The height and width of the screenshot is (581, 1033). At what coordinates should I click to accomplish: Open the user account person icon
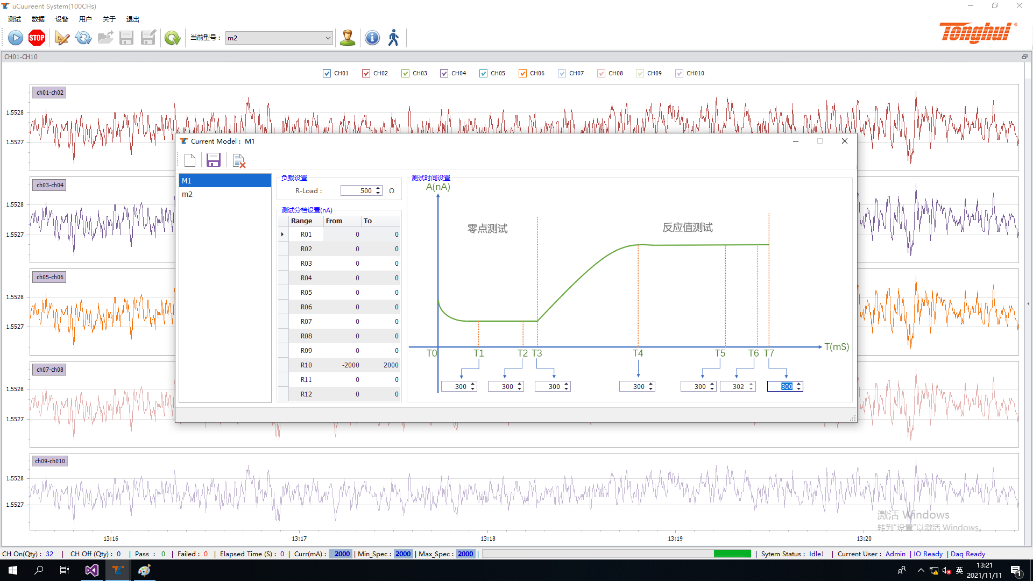tap(347, 38)
